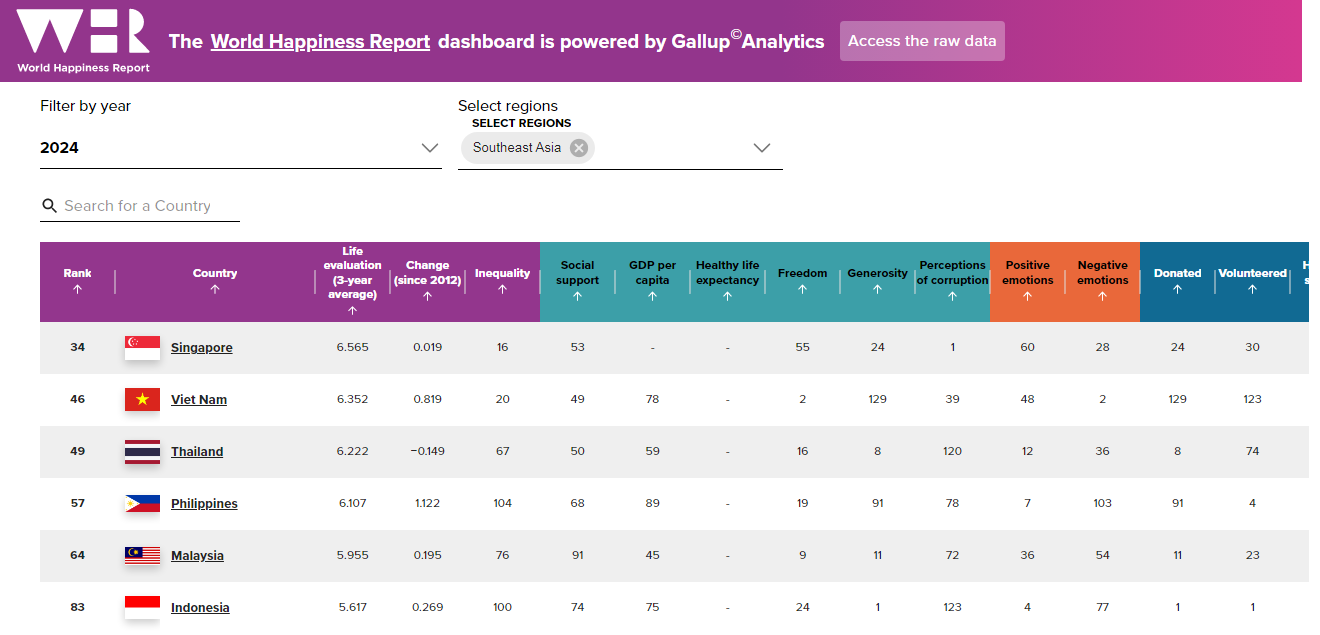Screen dimensions: 1320x635
Task: Sort by GDP per capita column
Action: [x=652, y=281]
